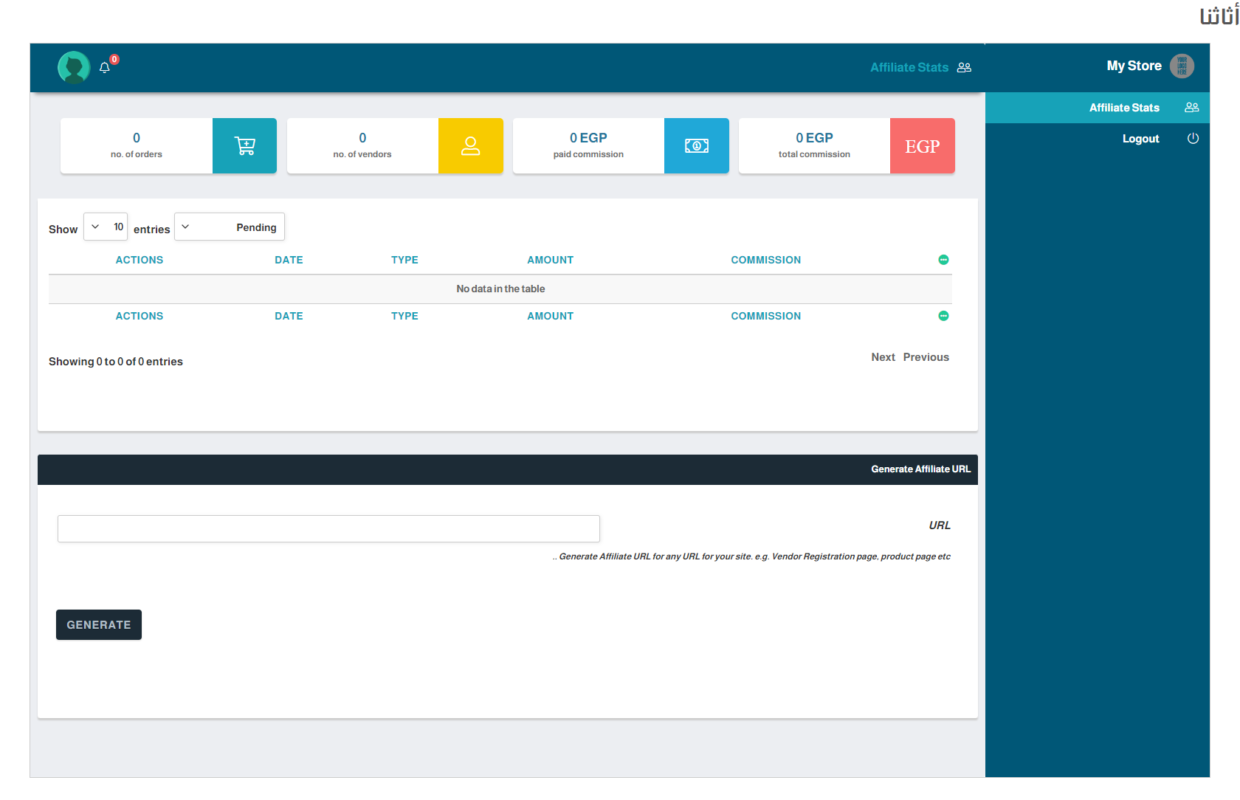
Task: Click the red EGP total commission tile
Action: (922, 146)
